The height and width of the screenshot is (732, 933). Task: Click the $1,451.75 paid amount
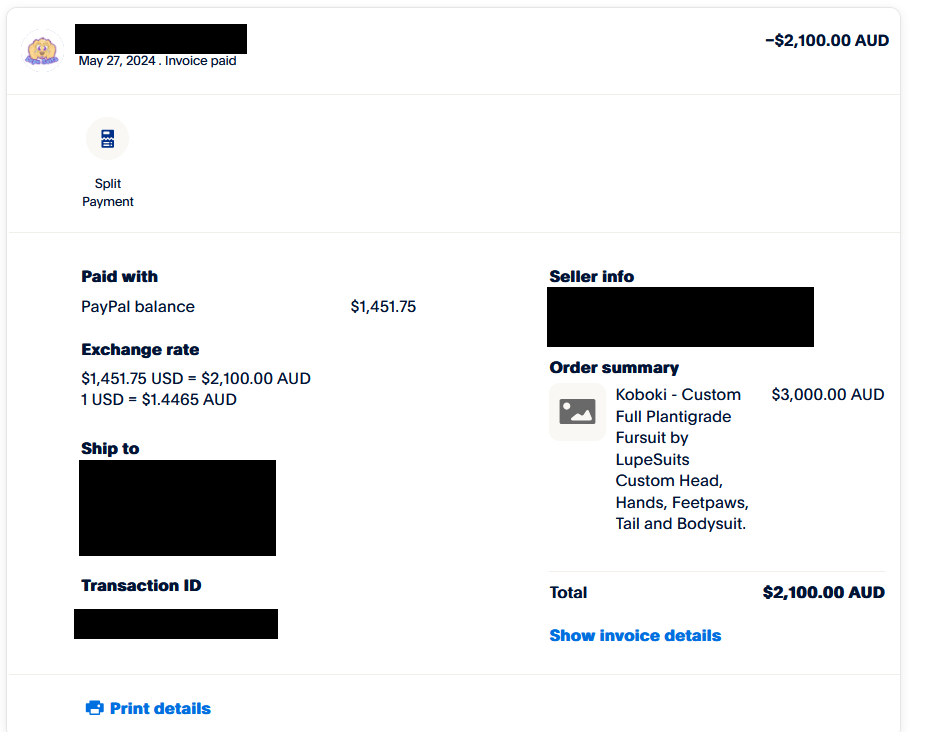tap(383, 307)
